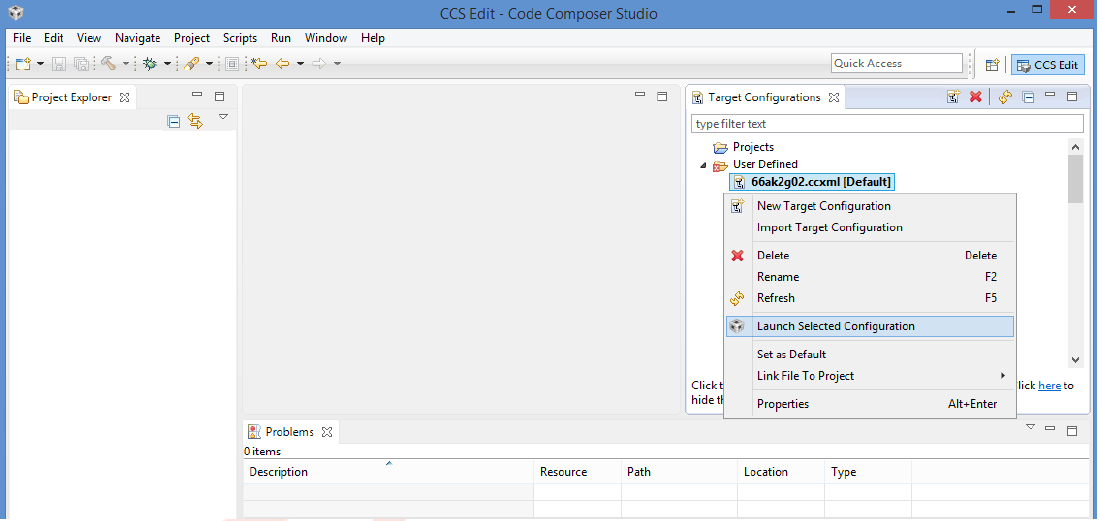1100x521 pixels.
Task: Expand the New dropdown arrow in the toolbar
Action: coord(40,64)
